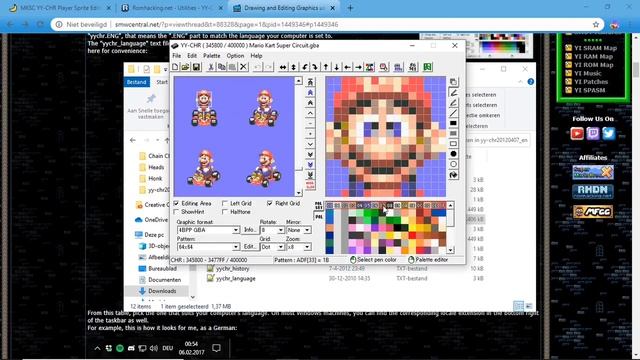
Task: Click the Twitter icon under Follow Us On
Action: (609, 133)
